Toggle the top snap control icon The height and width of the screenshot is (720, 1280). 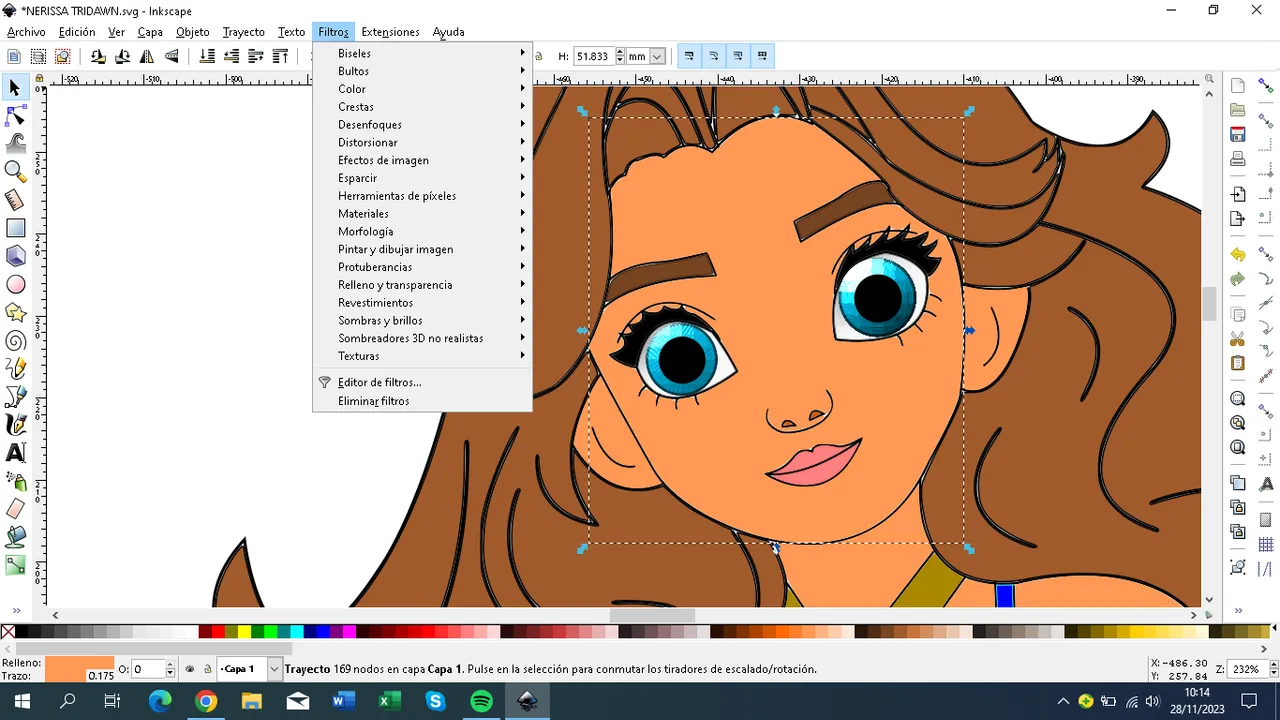tap(1266, 87)
